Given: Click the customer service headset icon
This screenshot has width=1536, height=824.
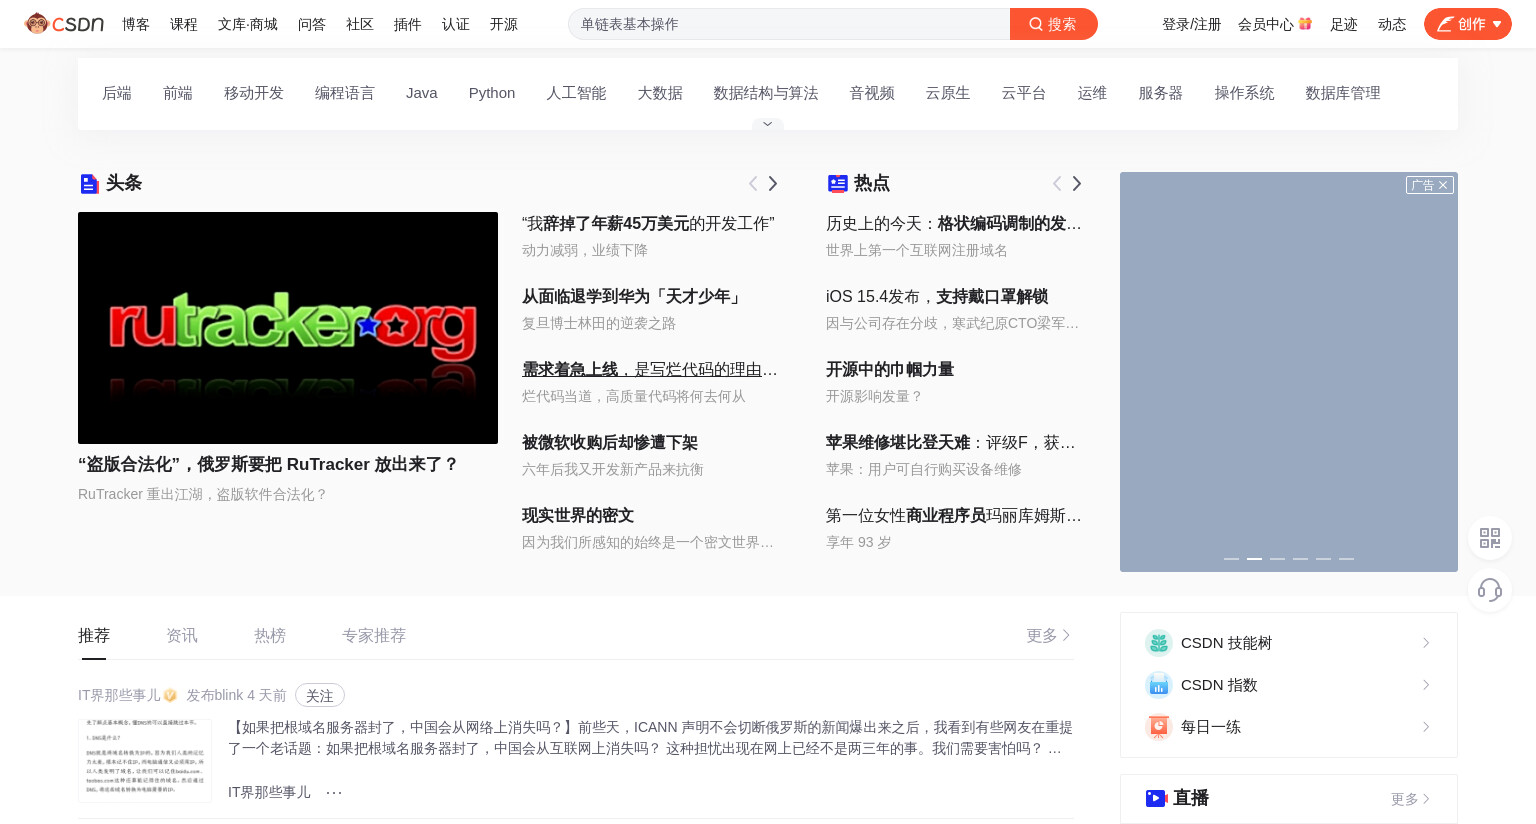Looking at the screenshot, I should coord(1490,590).
